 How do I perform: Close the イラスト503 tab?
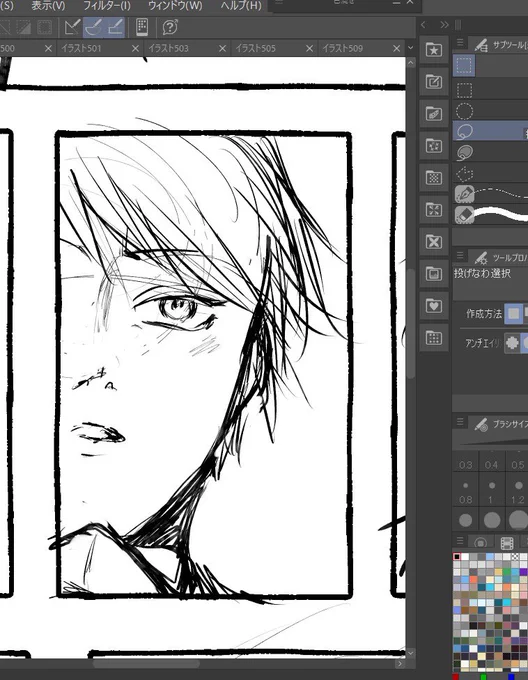(222, 49)
